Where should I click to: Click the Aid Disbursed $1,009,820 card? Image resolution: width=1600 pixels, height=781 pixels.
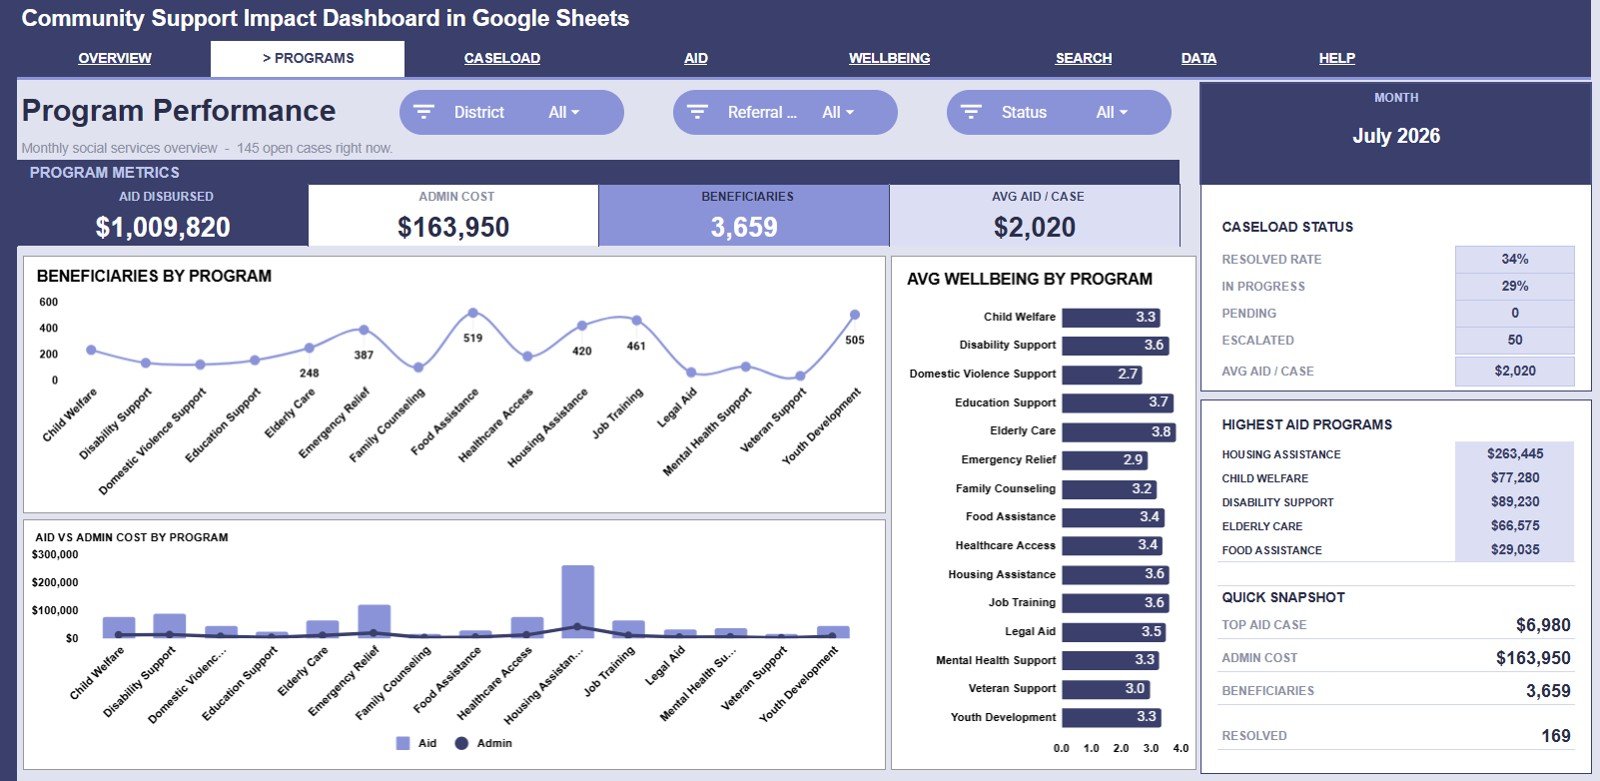(163, 215)
